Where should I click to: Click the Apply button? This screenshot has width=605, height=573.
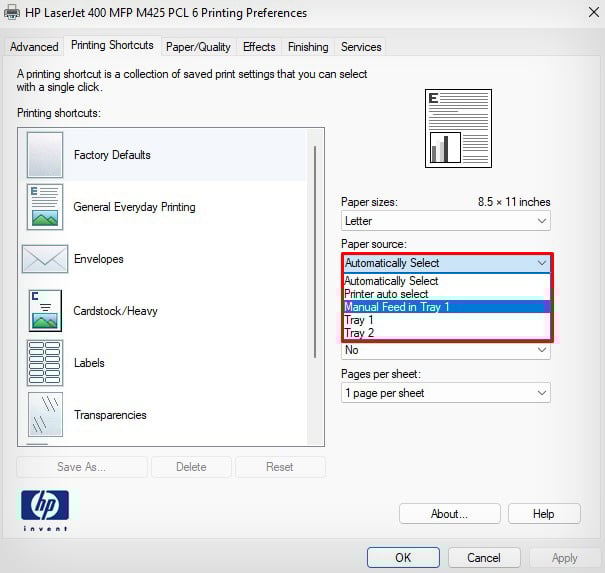pos(564,558)
